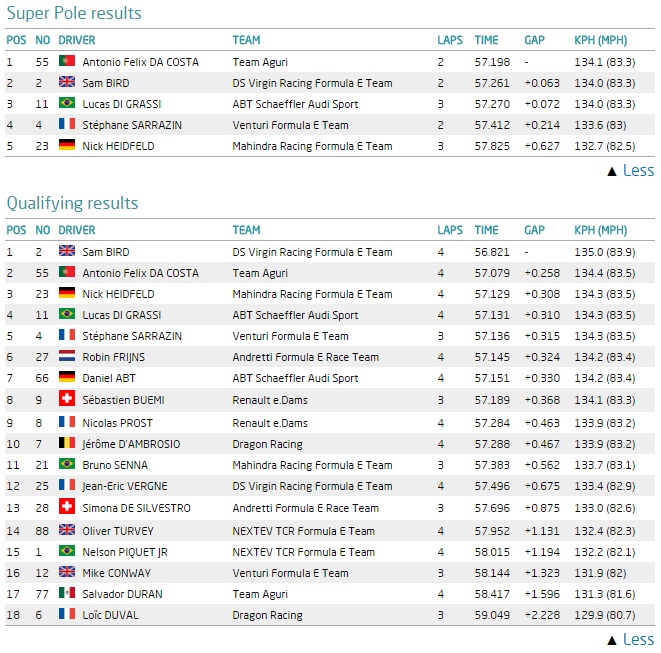Select Robin FRIJNS driver name

tap(114, 357)
